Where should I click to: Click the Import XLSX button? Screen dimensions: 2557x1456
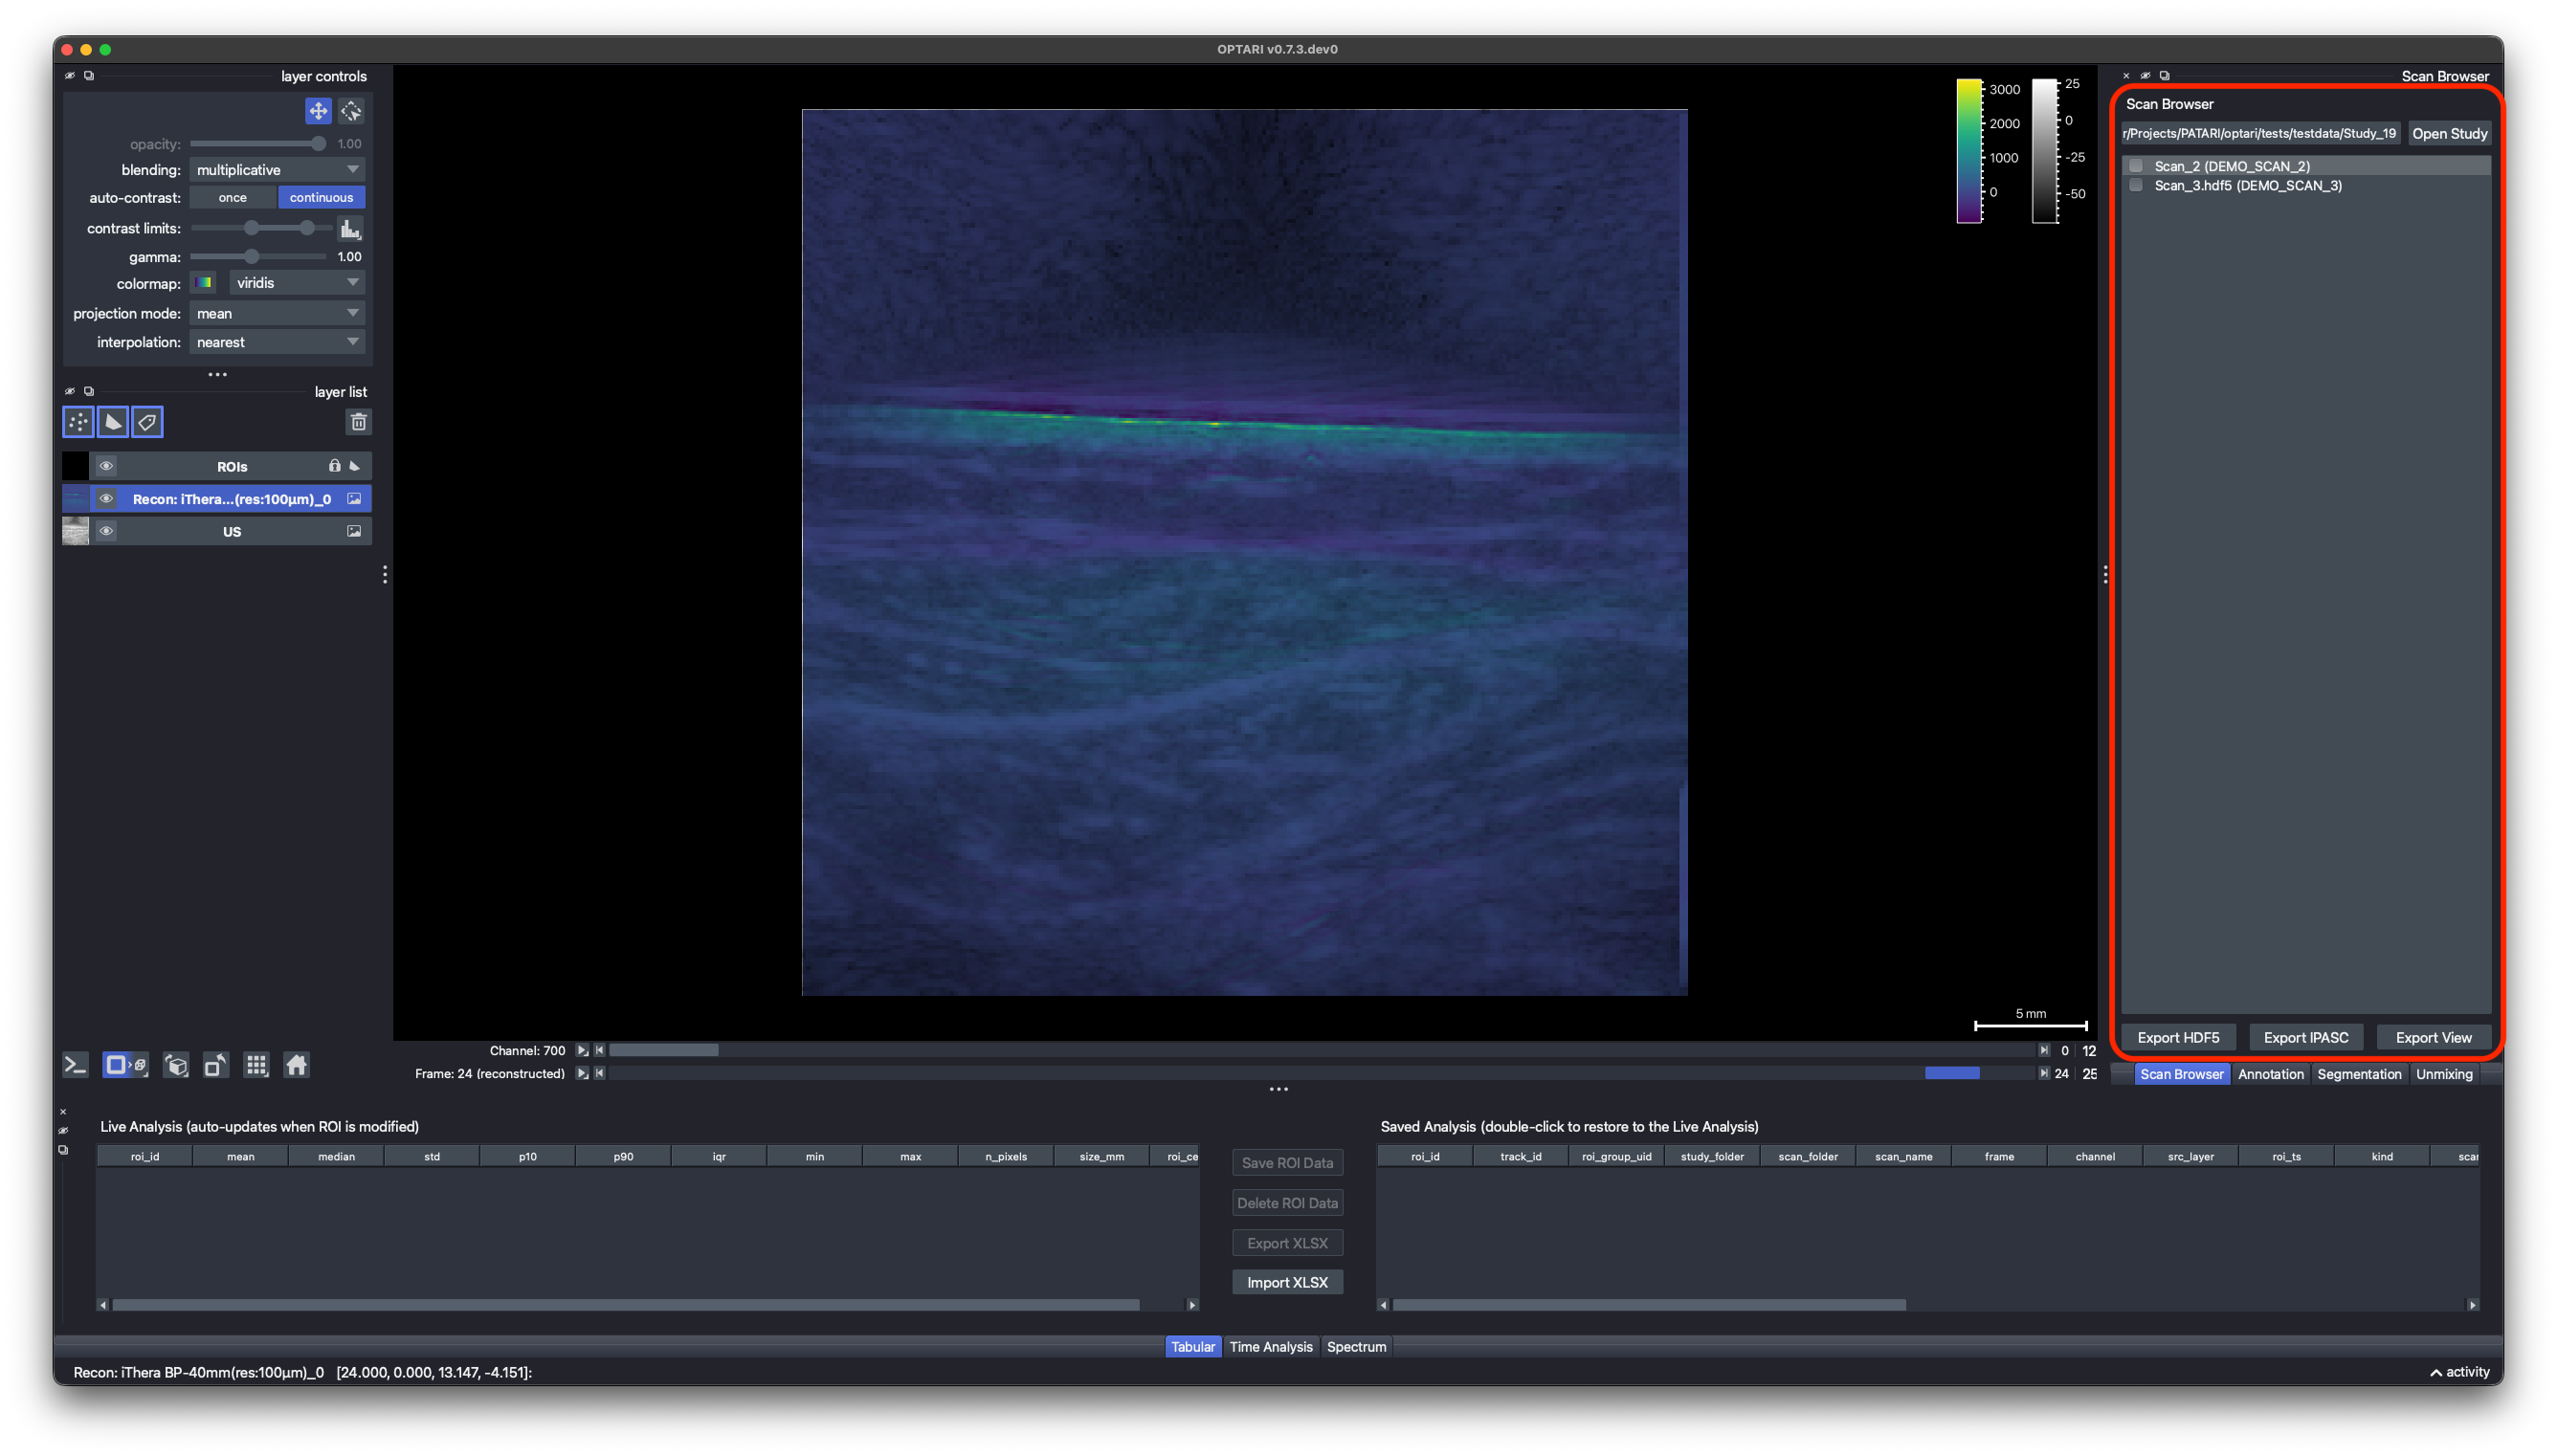coord(1287,1283)
